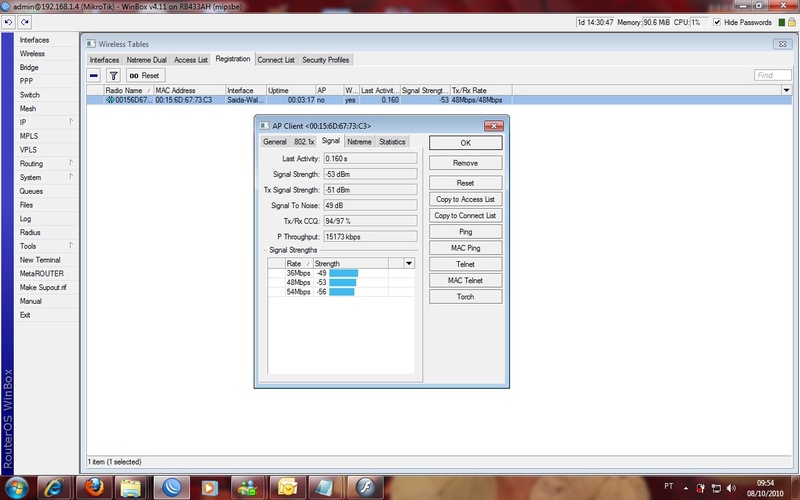Image resolution: width=800 pixels, height=500 pixels.
Task: Open the mail envelope taskbar icon
Action: [287, 487]
